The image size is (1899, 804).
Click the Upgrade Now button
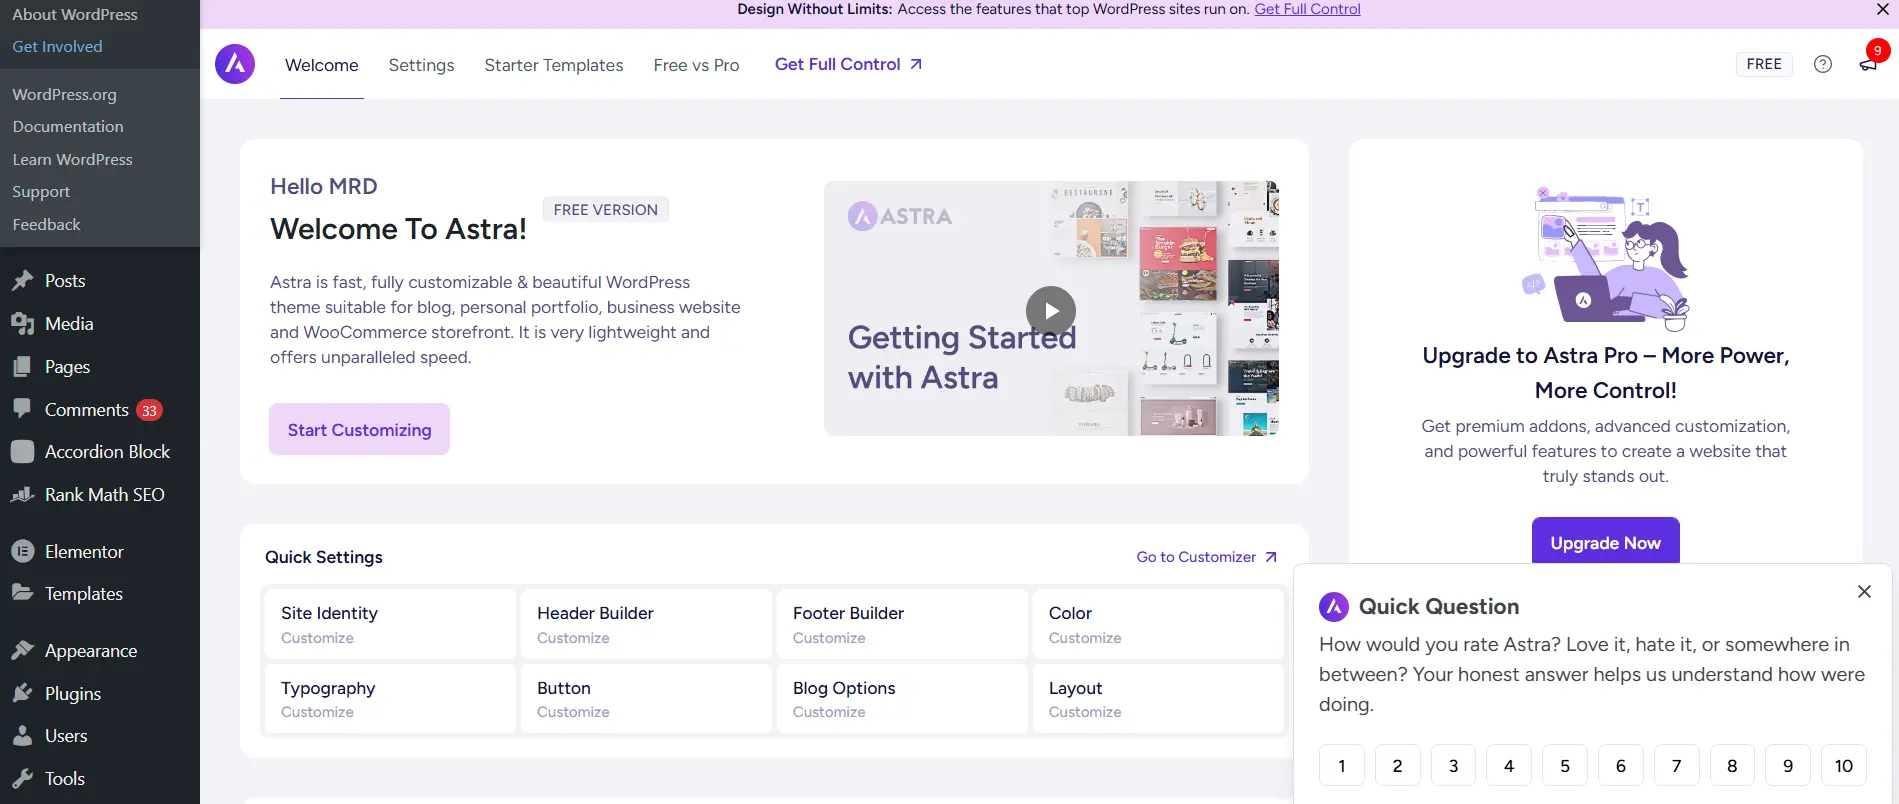(x=1605, y=542)
